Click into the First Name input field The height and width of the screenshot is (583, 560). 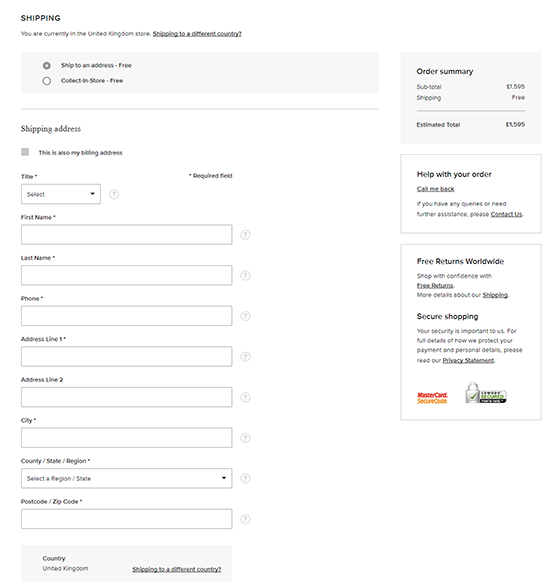(x=126, y=235)
